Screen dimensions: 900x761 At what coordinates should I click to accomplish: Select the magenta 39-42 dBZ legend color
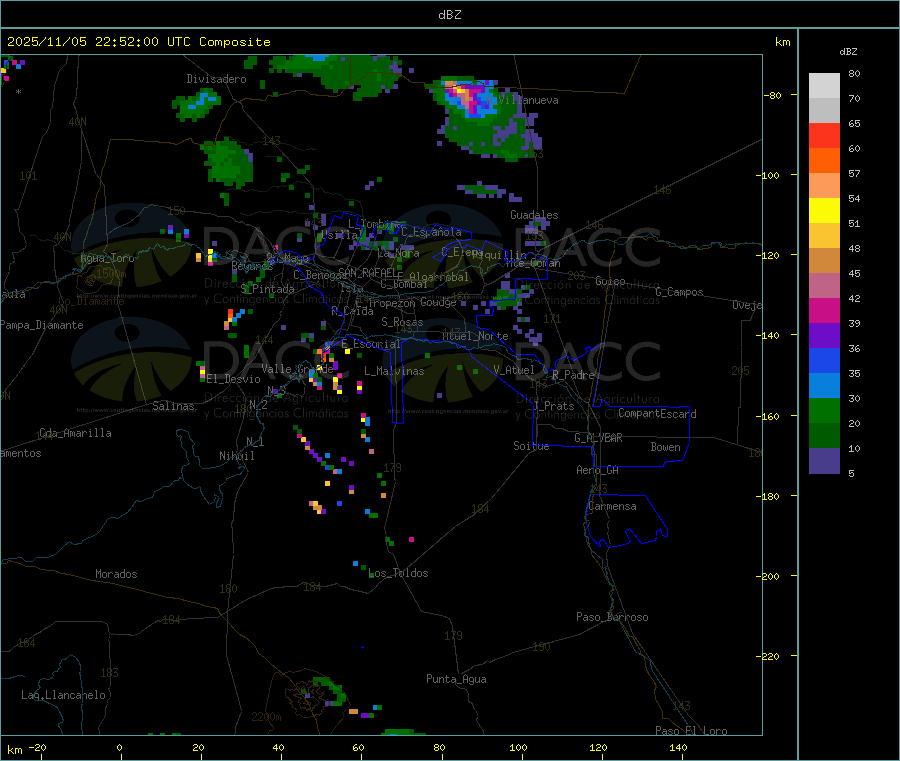824,310
